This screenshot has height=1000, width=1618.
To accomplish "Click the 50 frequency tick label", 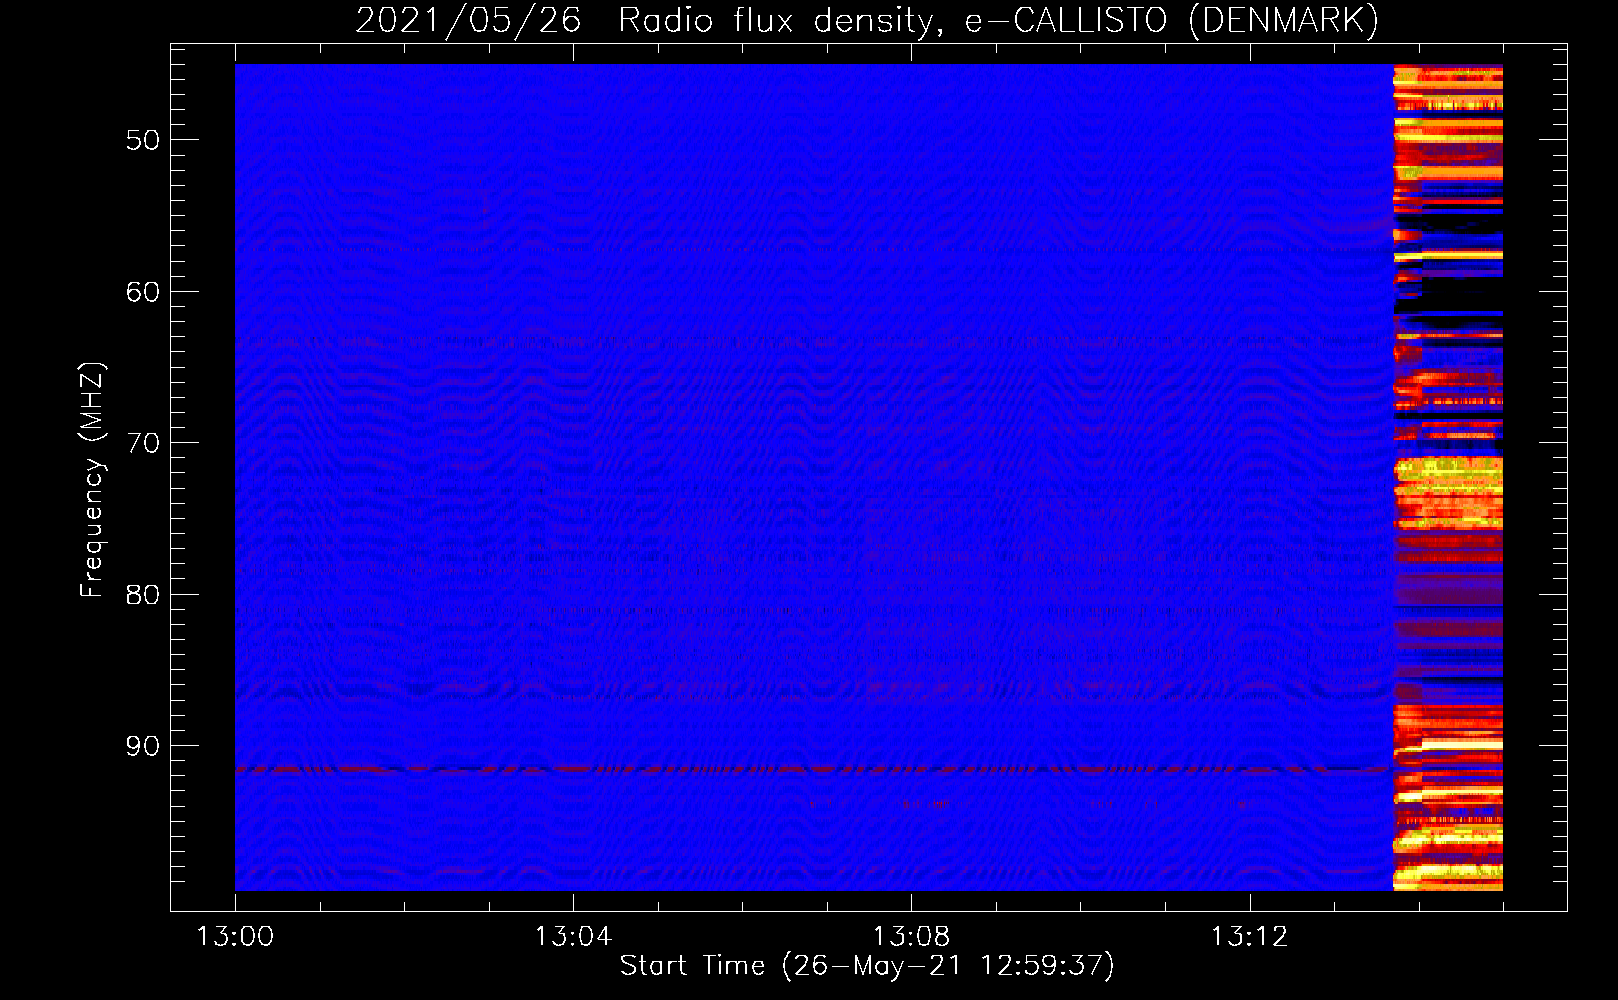I will [x=143, y=140].
